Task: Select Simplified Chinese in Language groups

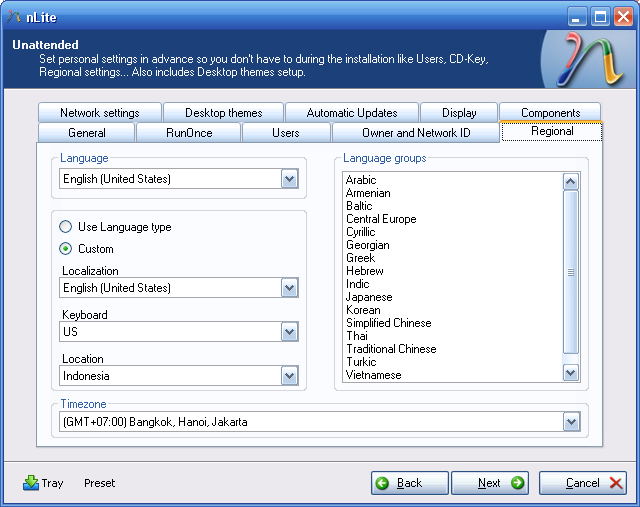Action: pos(389,323)
